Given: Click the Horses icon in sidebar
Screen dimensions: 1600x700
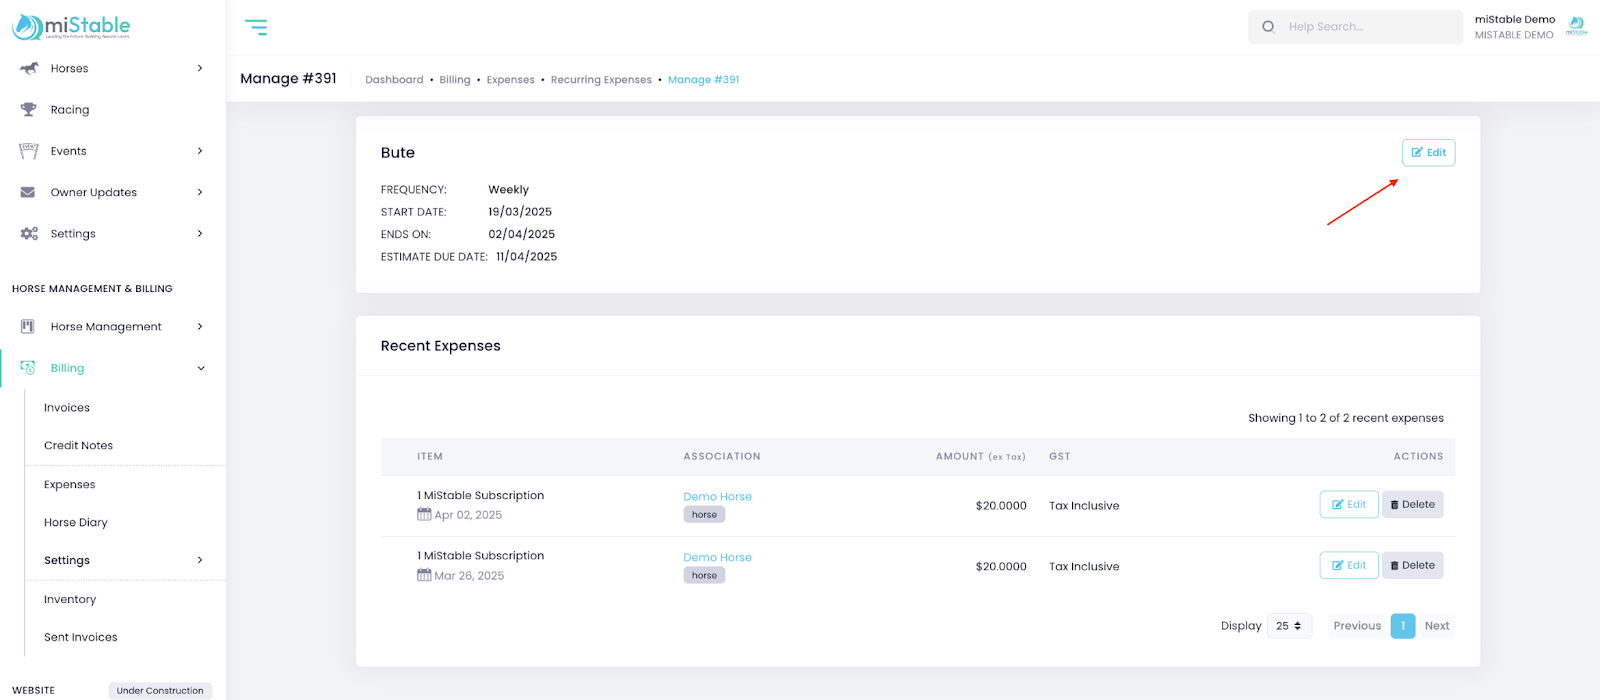Looking at the screenshot, I should [29, 68].
